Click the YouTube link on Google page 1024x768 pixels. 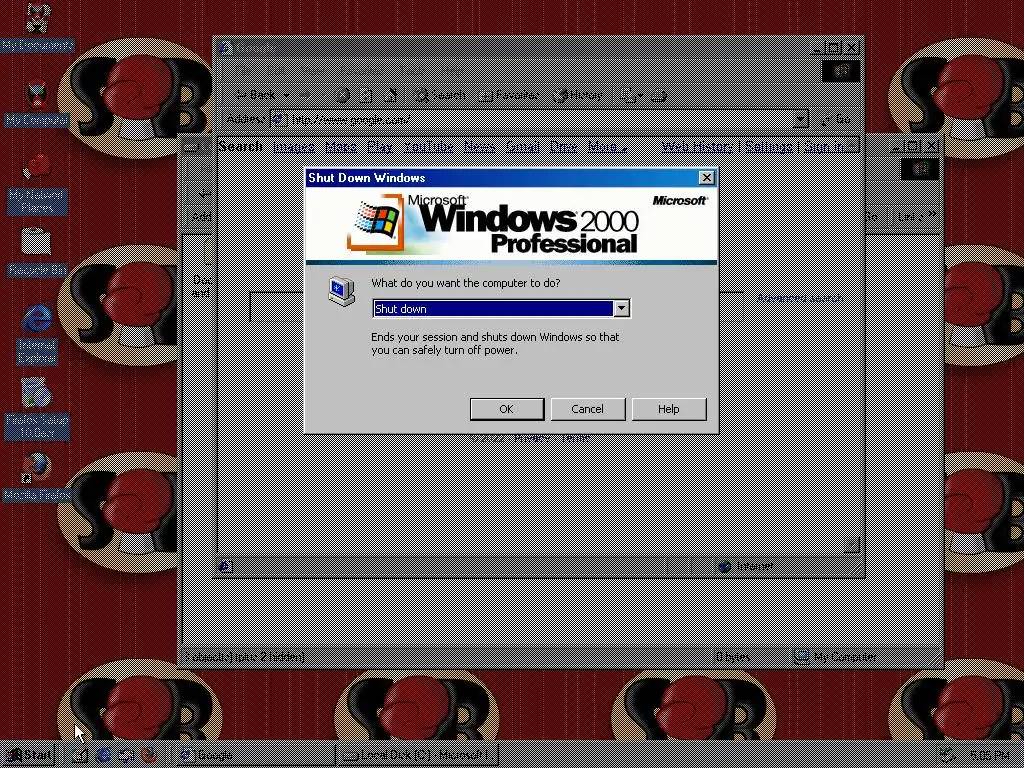pos(428,147)
